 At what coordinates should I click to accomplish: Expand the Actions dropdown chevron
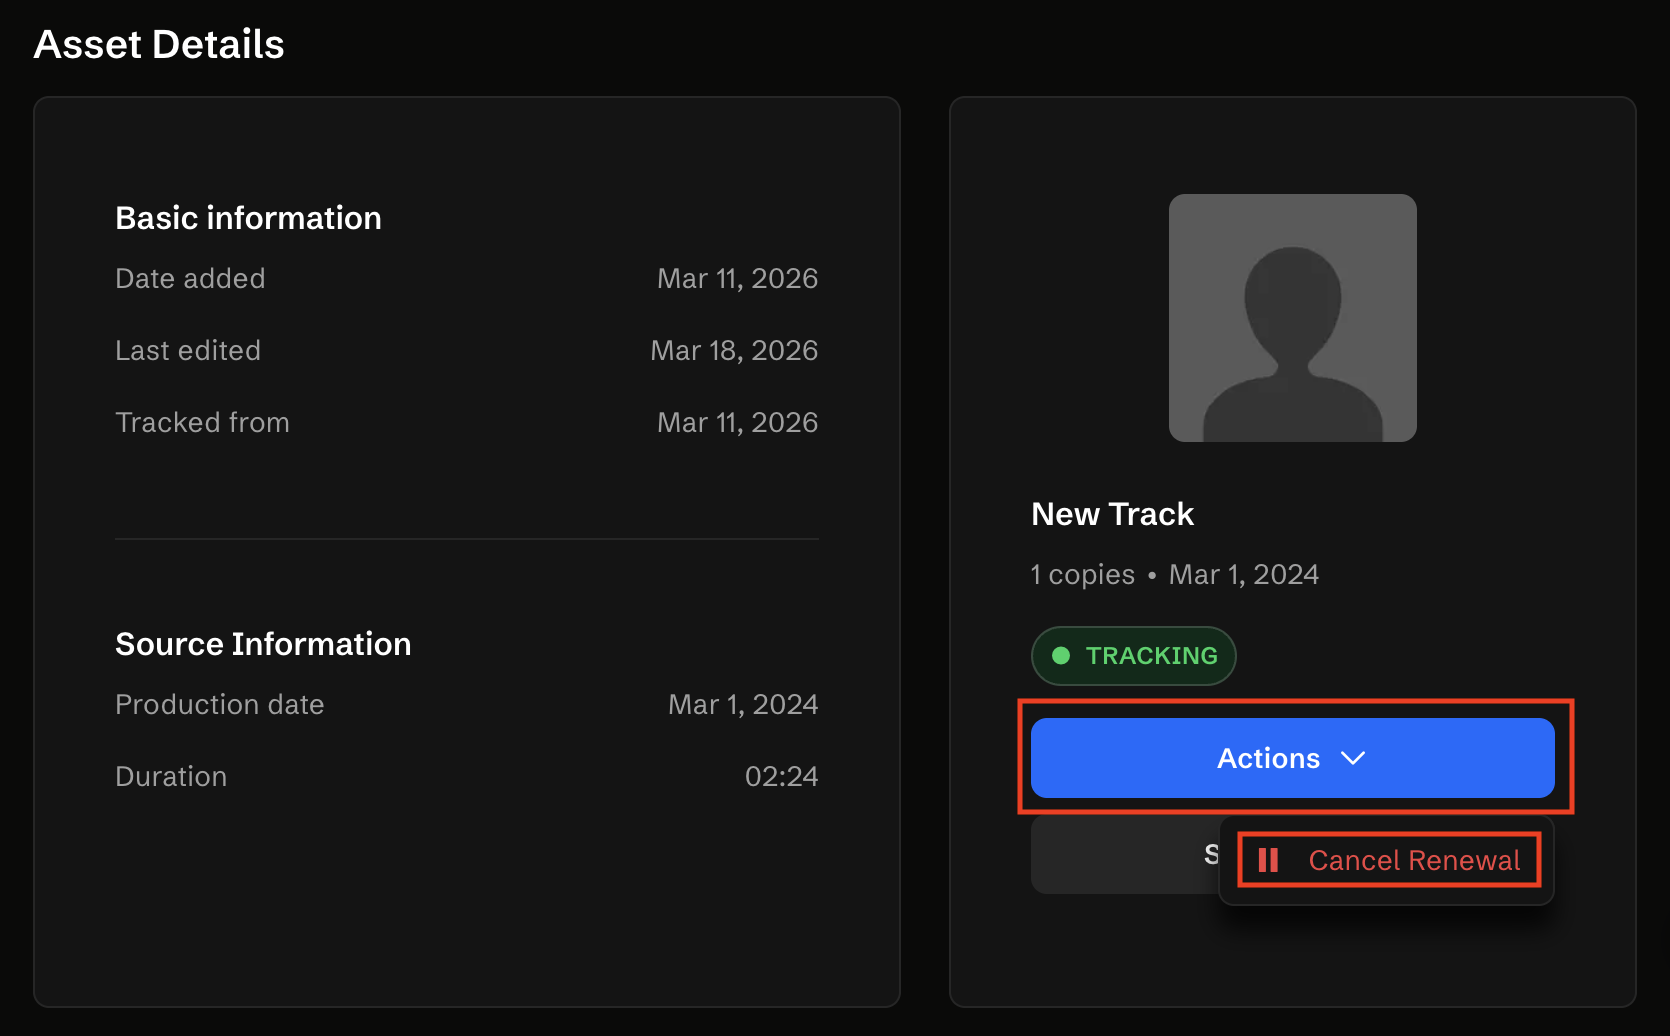1353,758
